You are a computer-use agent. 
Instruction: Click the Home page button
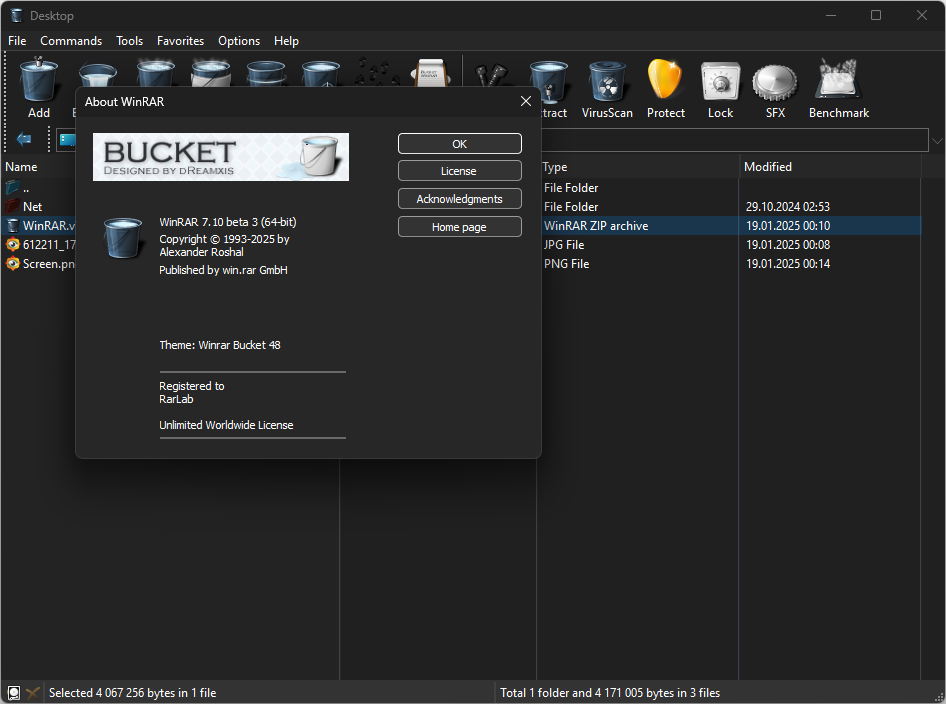point(460,227)
